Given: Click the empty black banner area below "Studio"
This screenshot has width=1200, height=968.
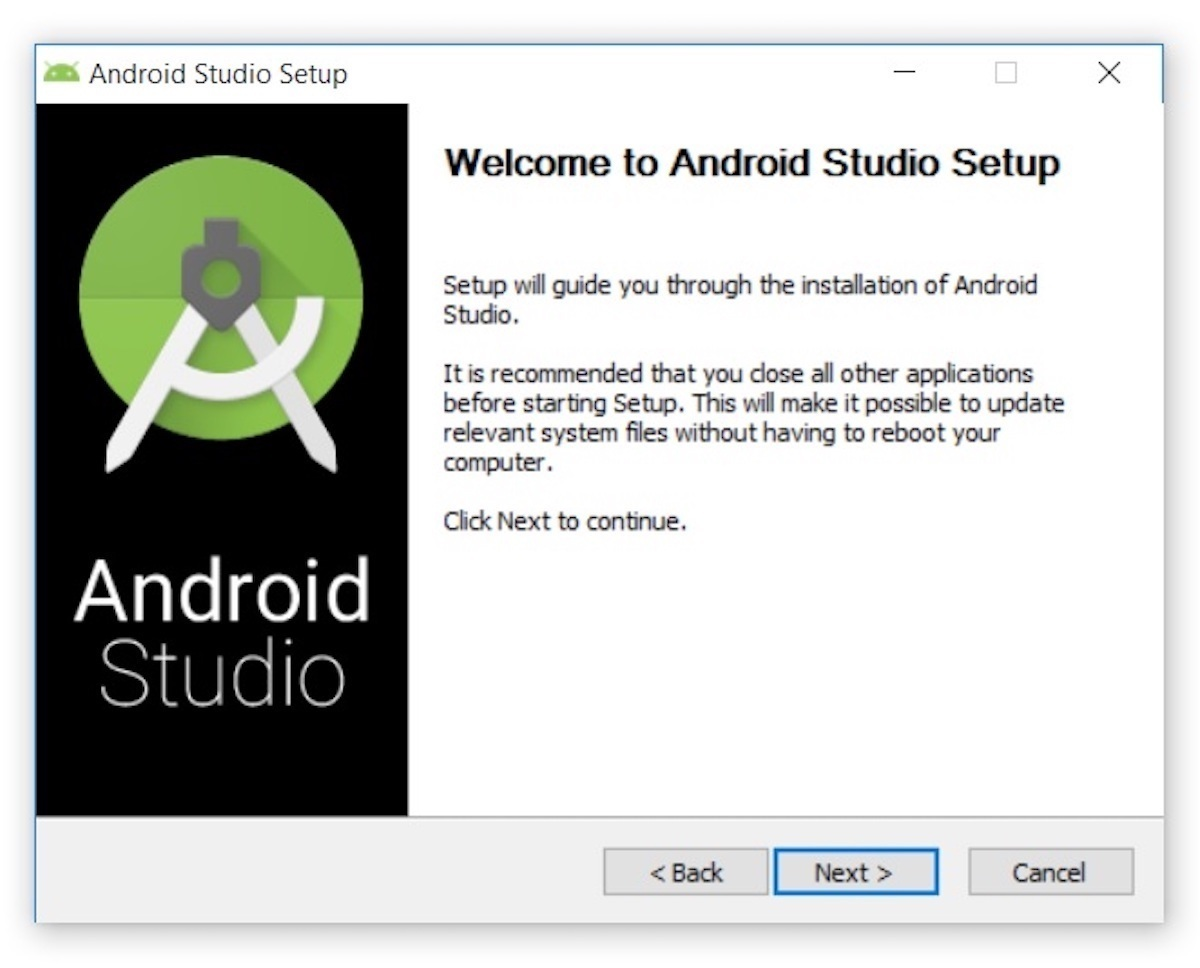Looking at the screenshot, I should (222, 765).
